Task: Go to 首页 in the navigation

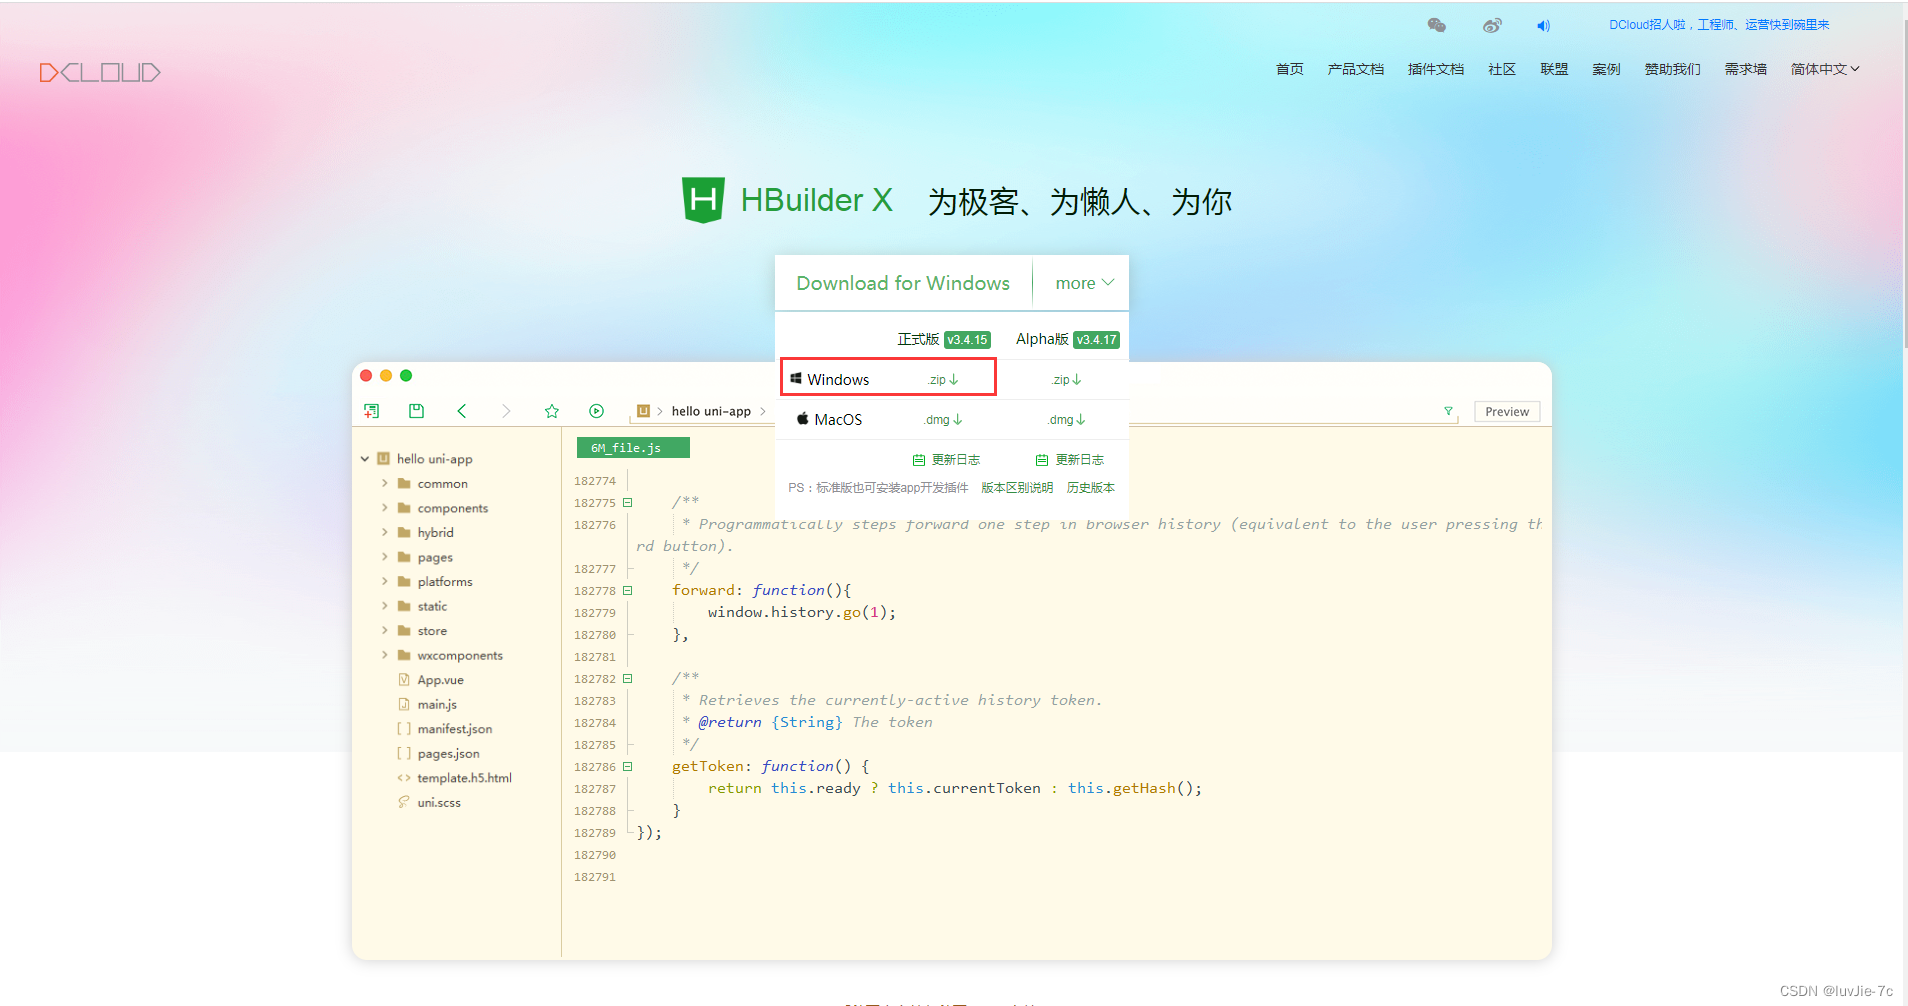Action: click(x=1290, y=69)
